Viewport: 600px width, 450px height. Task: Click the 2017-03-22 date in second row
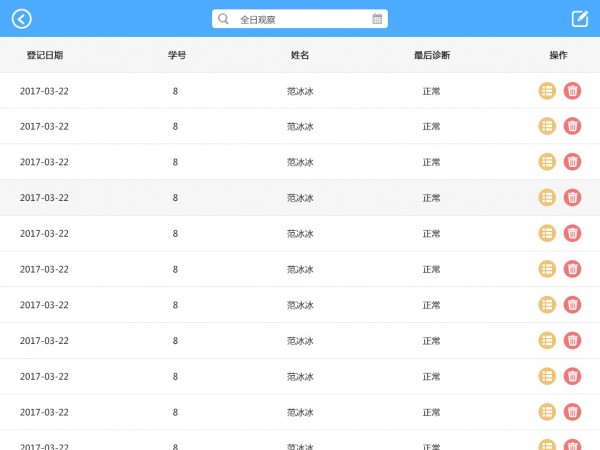44,126
